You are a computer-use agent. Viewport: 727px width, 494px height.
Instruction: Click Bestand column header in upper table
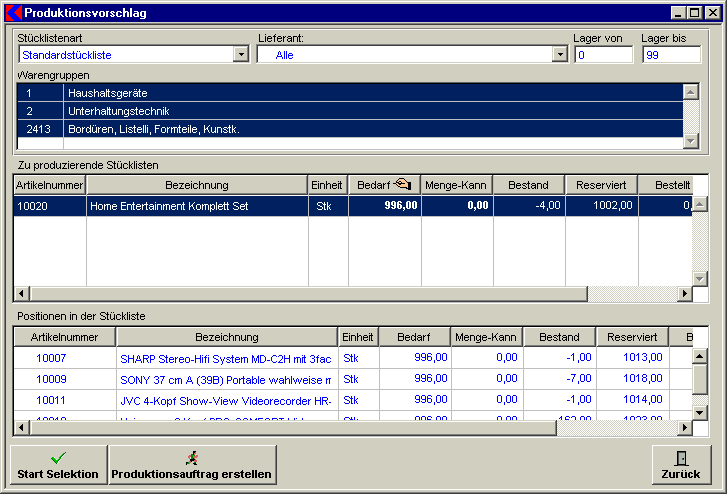point(527,185)
